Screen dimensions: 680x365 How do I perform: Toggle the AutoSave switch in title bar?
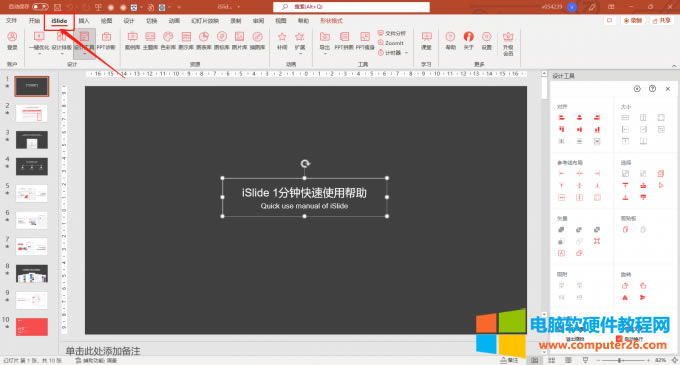pyautogui.click(x=40, y=7)
